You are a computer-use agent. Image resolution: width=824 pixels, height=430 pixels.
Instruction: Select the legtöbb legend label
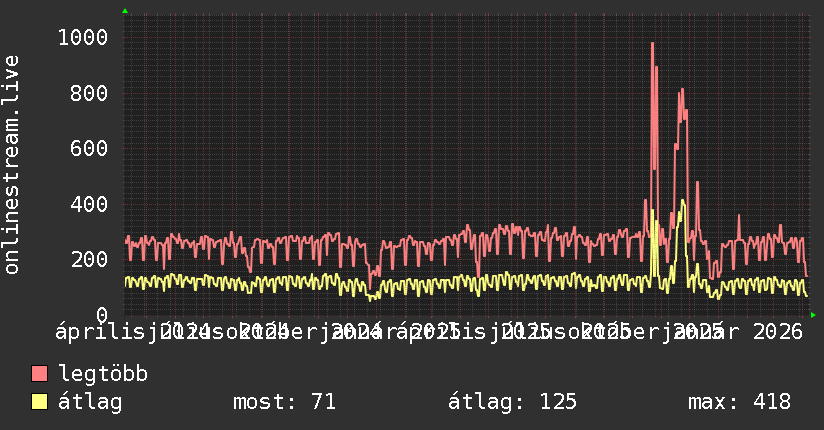[x=103, y=373]
